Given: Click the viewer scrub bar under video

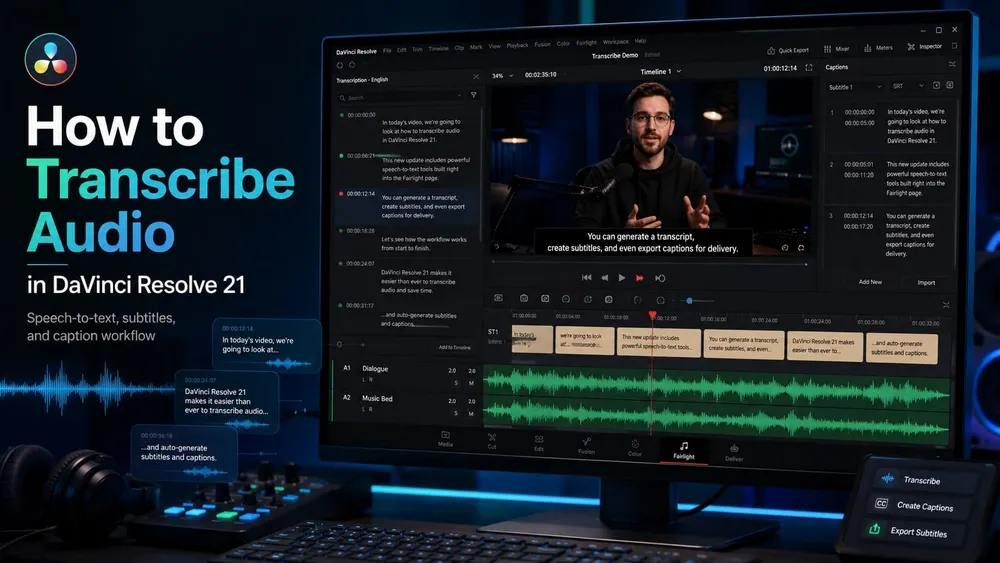Looking at the screenshot, I should [x=649, y=263].
